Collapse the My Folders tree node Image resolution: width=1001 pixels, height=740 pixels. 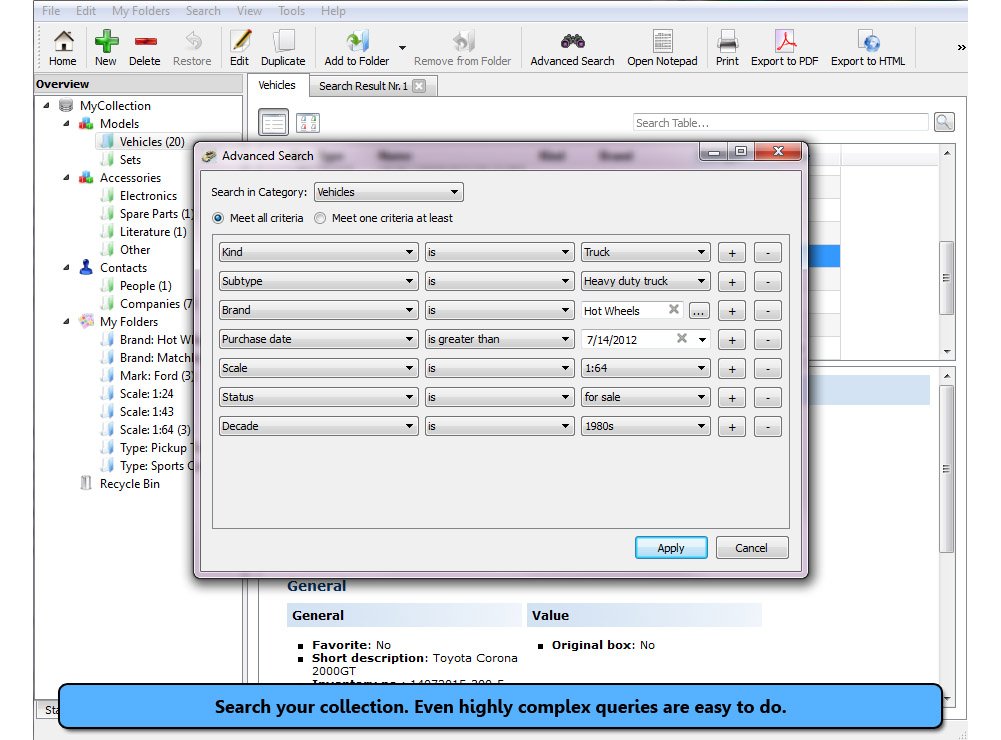66,321
